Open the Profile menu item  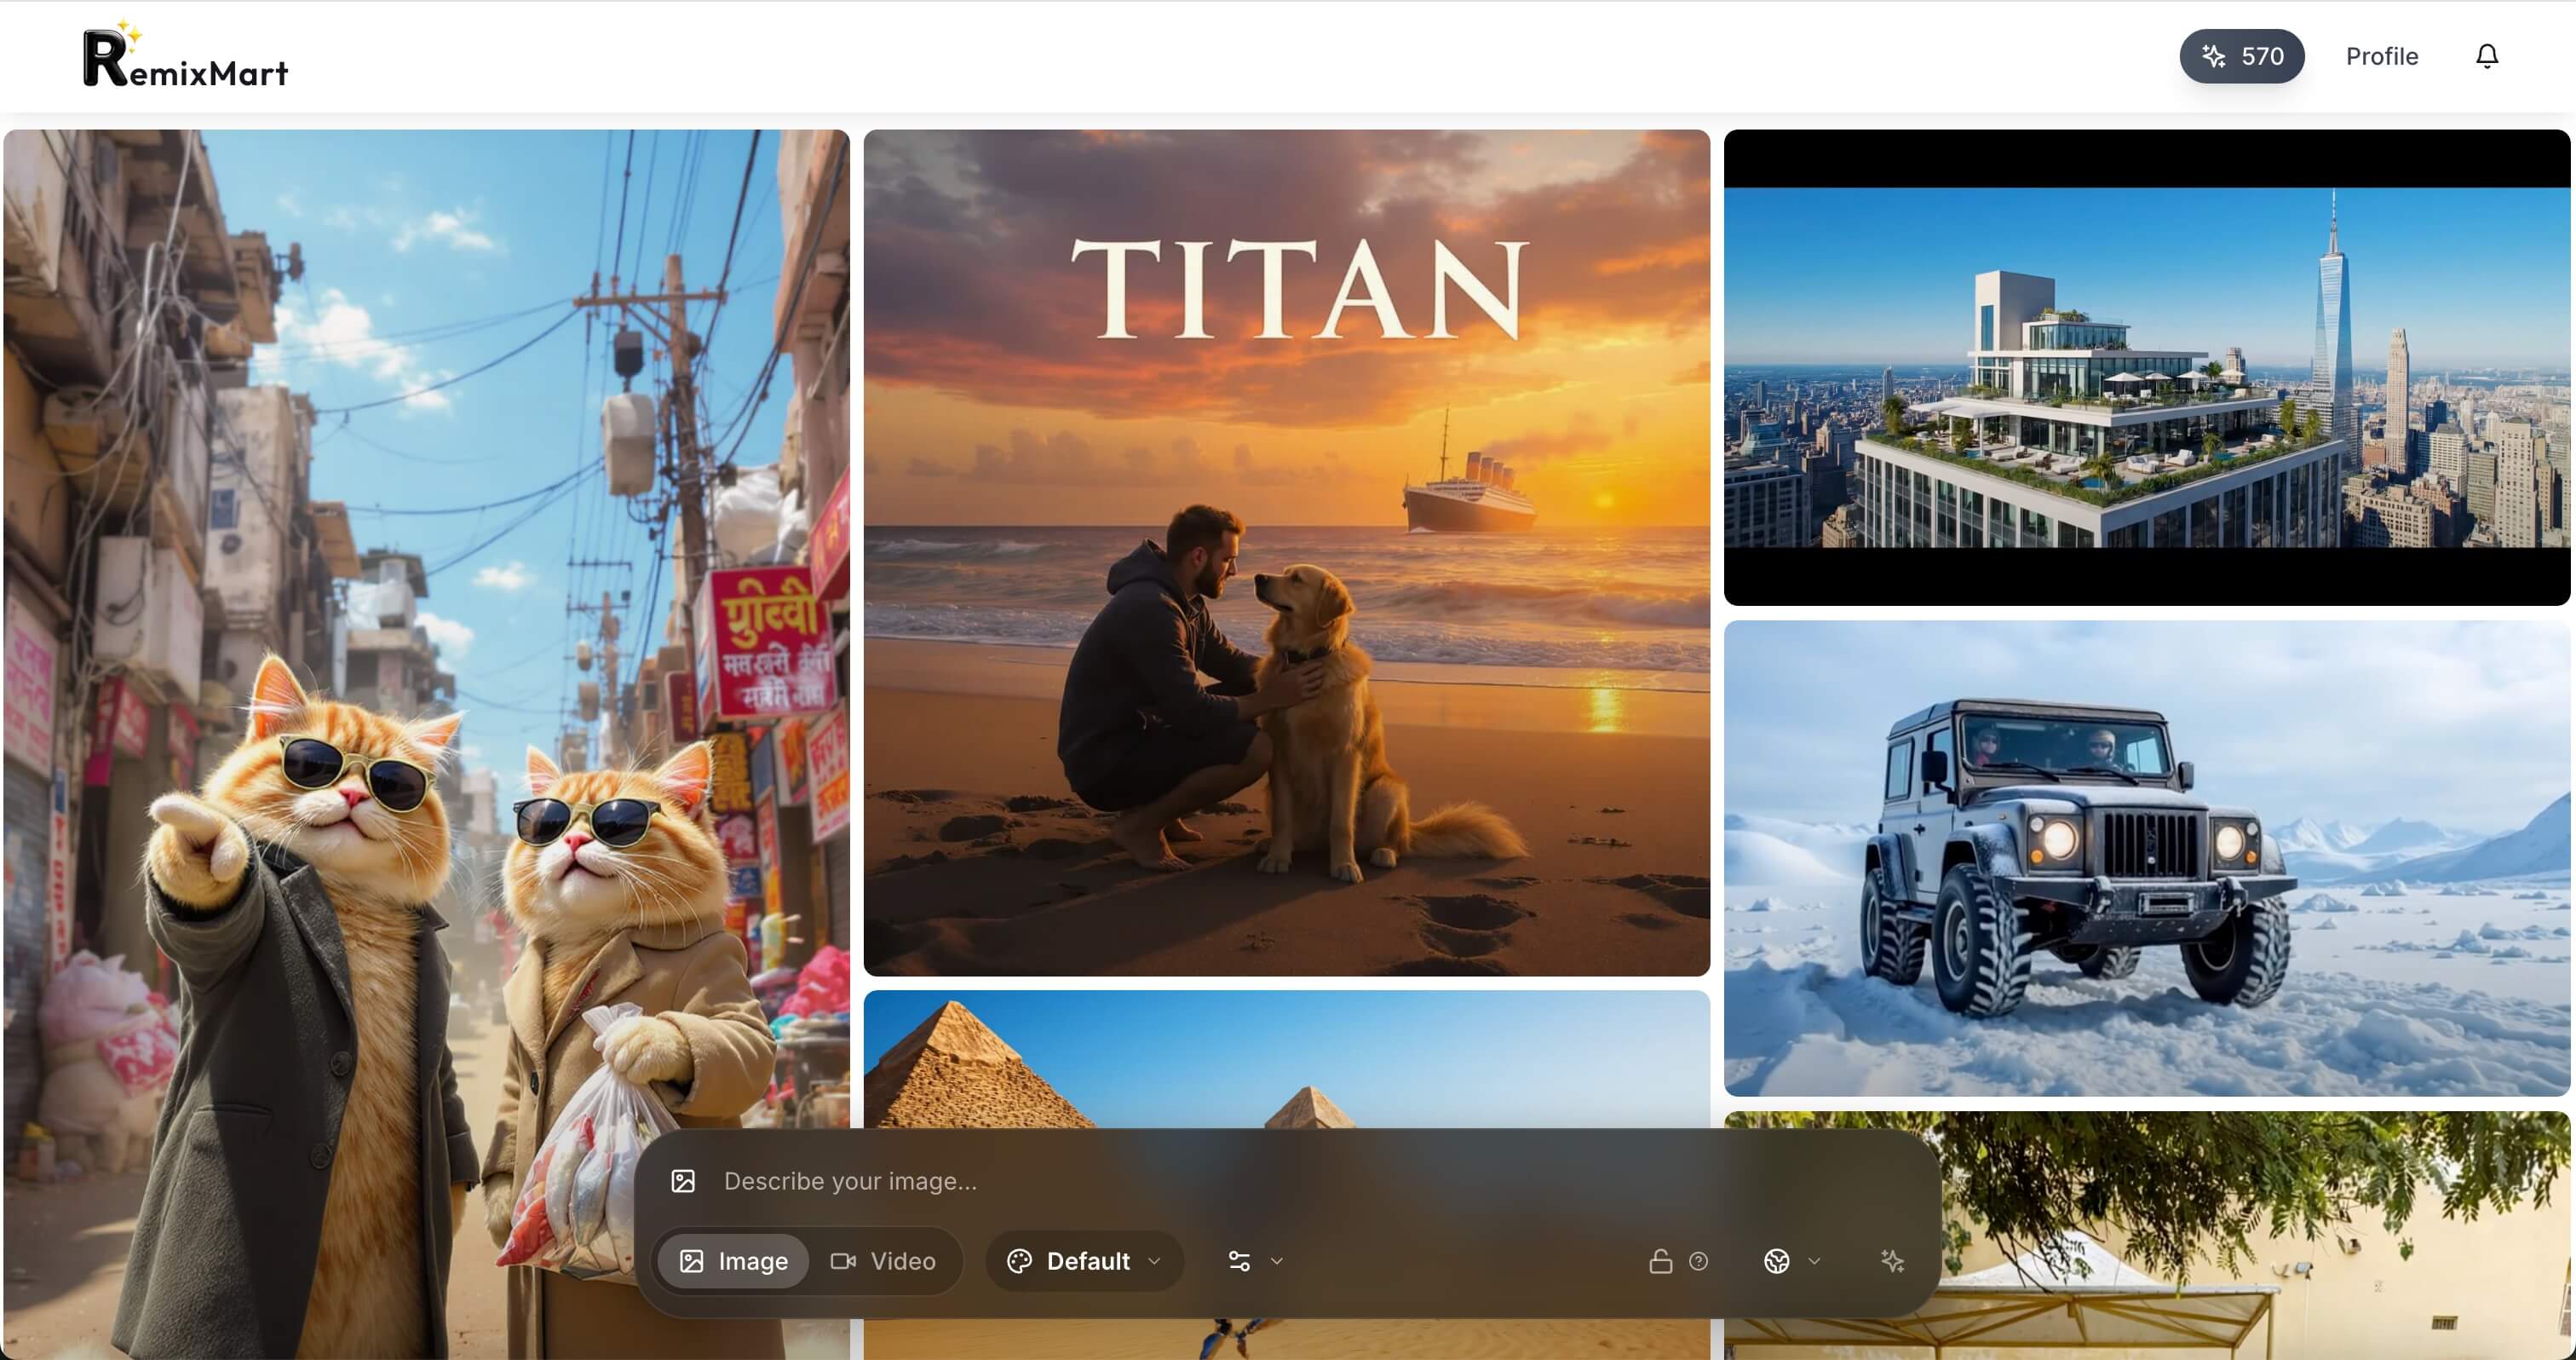pyautogui.click(x=2381, y=56)
